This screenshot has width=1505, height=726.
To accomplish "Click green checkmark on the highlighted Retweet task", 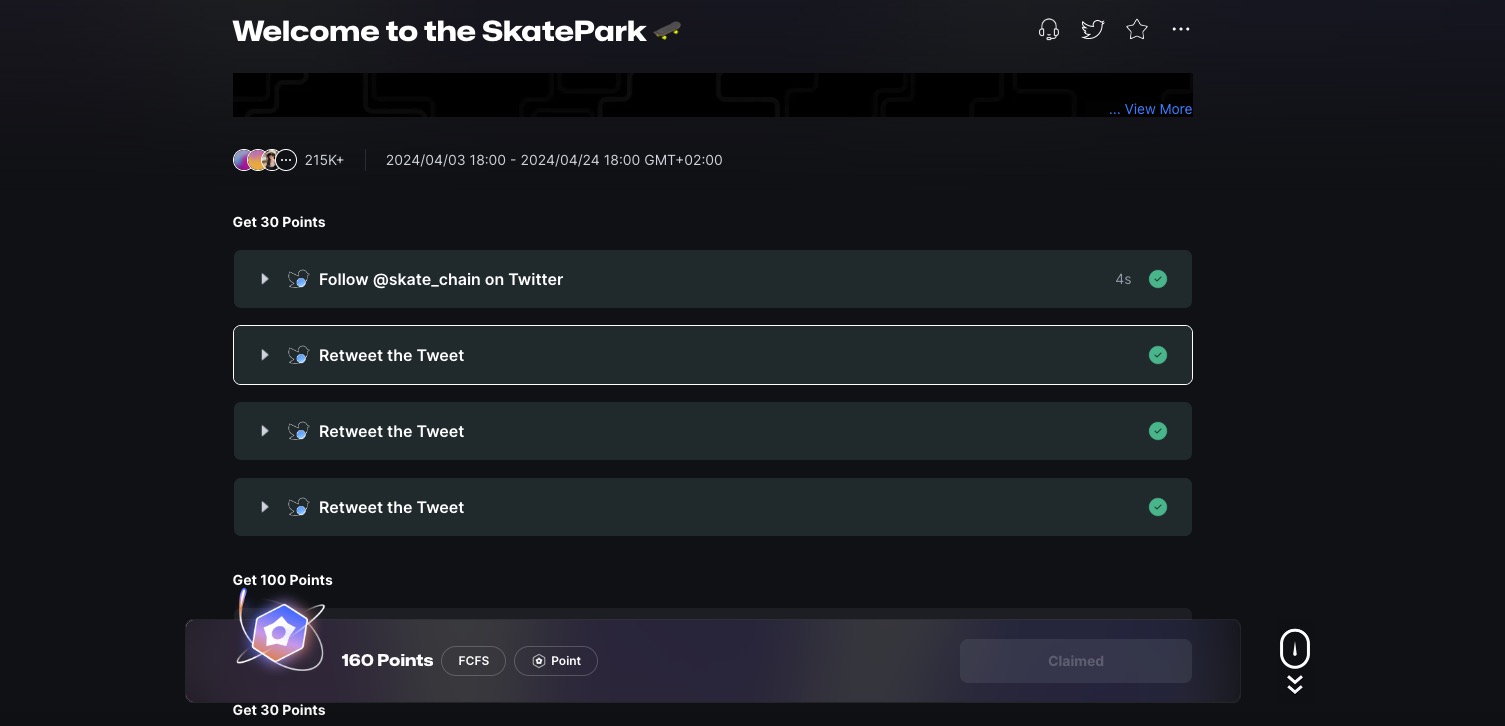I will click(1158, 355).
